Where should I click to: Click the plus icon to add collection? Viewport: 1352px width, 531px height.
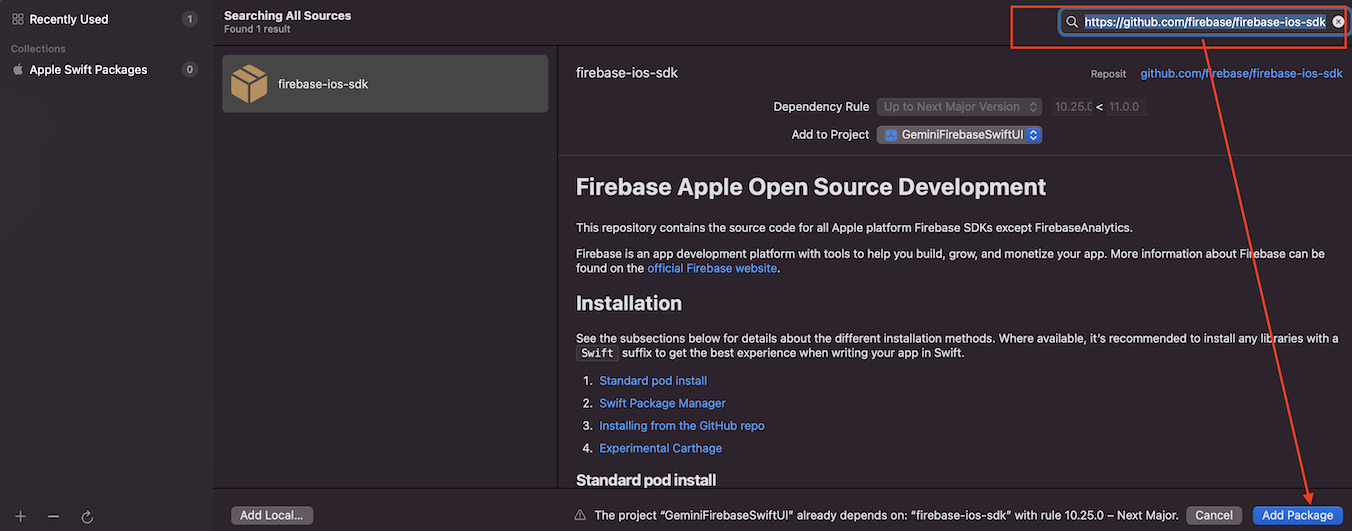(x=20, y=516)
